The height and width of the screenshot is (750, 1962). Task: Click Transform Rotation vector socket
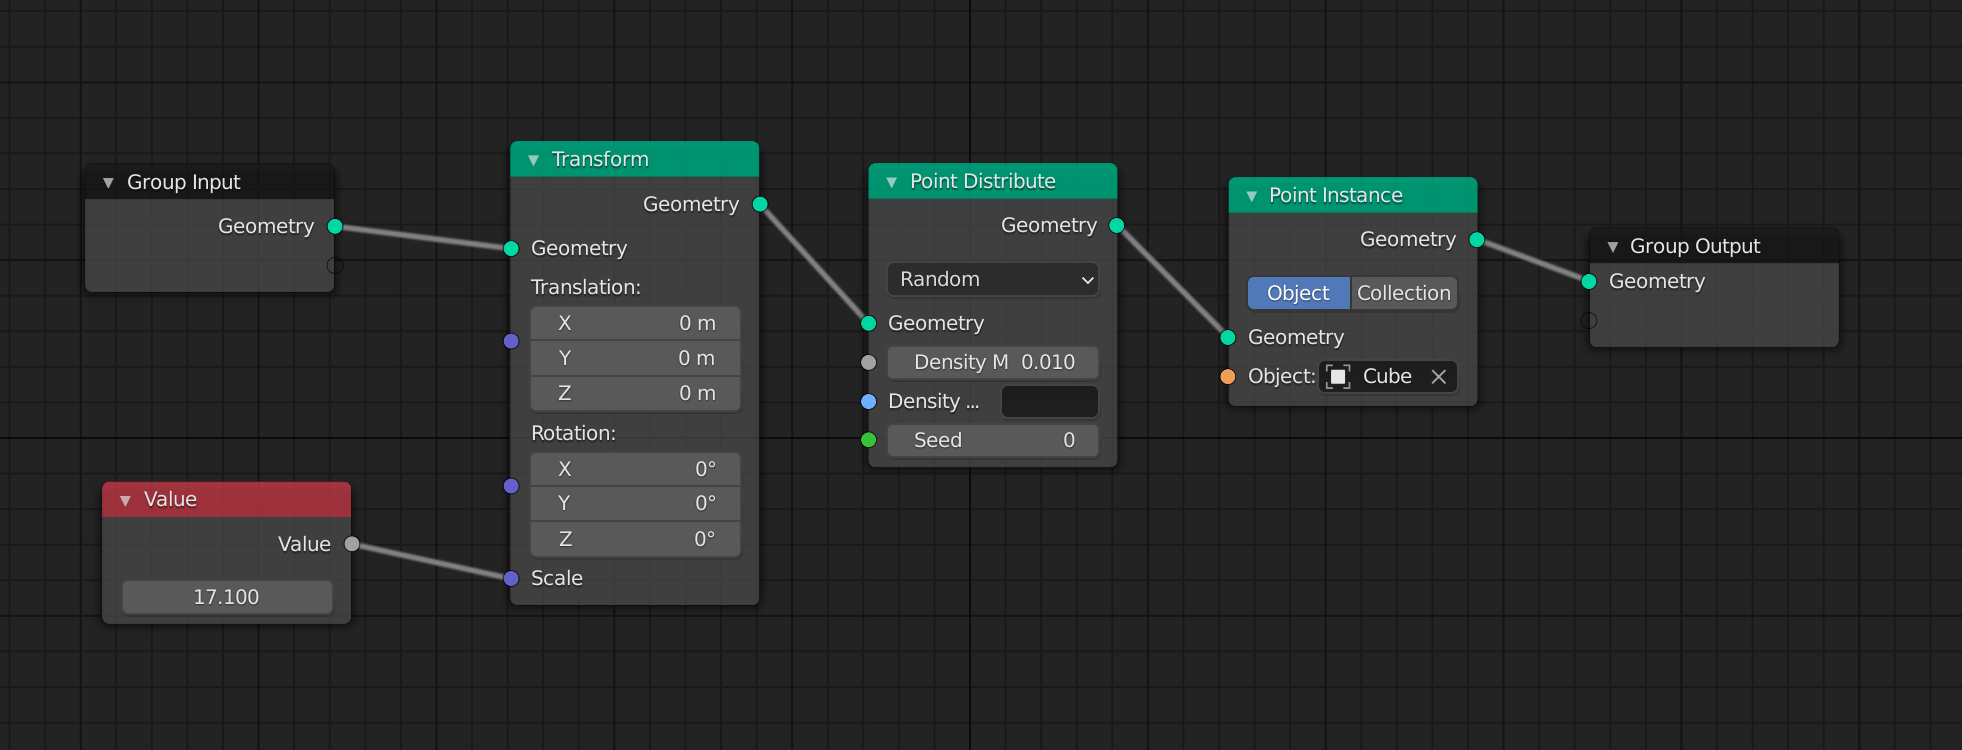pos(511,486)
